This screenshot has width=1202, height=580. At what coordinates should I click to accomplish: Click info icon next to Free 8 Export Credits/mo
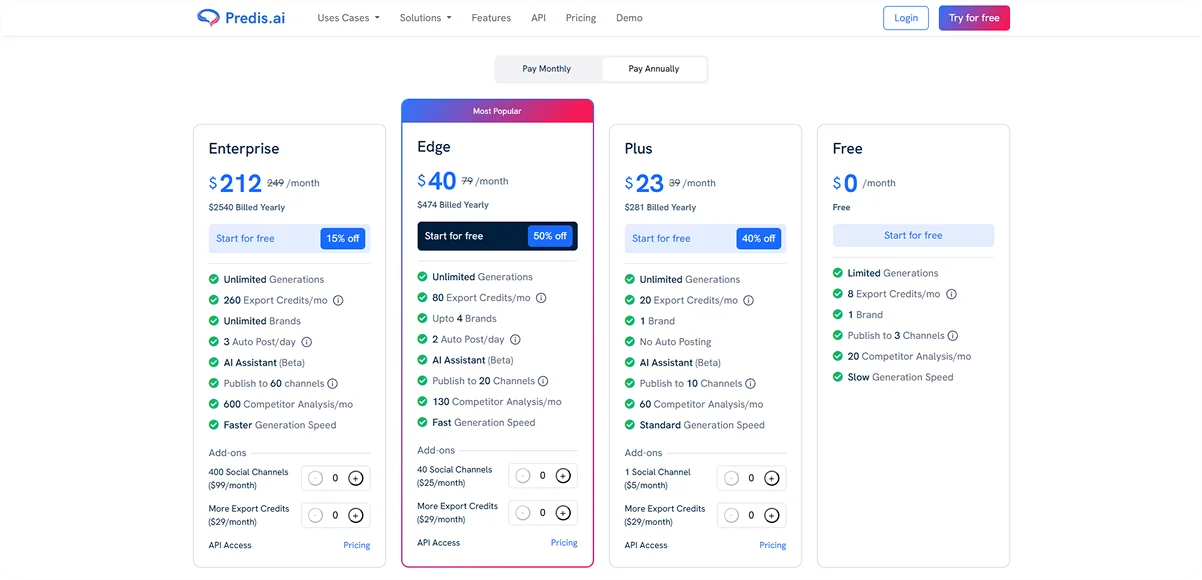951,293
